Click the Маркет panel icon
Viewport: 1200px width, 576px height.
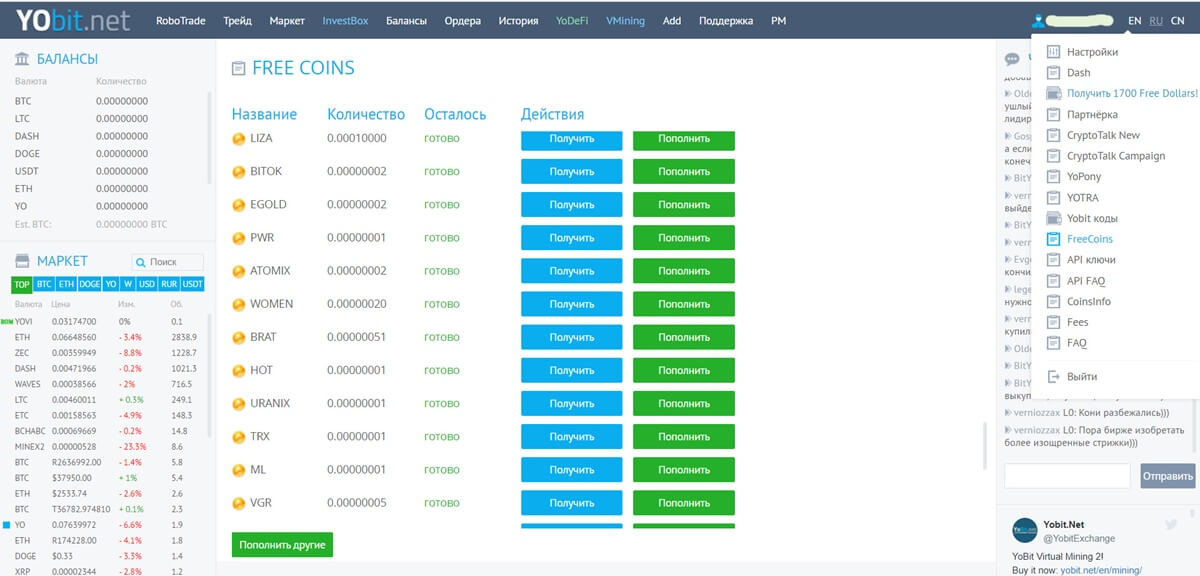[x=22, y=262]
